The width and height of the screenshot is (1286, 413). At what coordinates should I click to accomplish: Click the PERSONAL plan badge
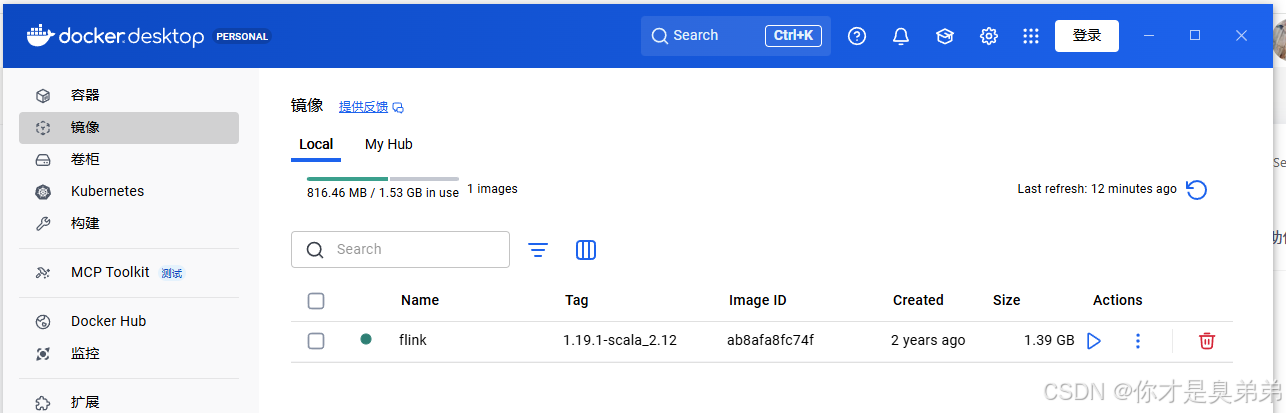(x=242, y=37)
